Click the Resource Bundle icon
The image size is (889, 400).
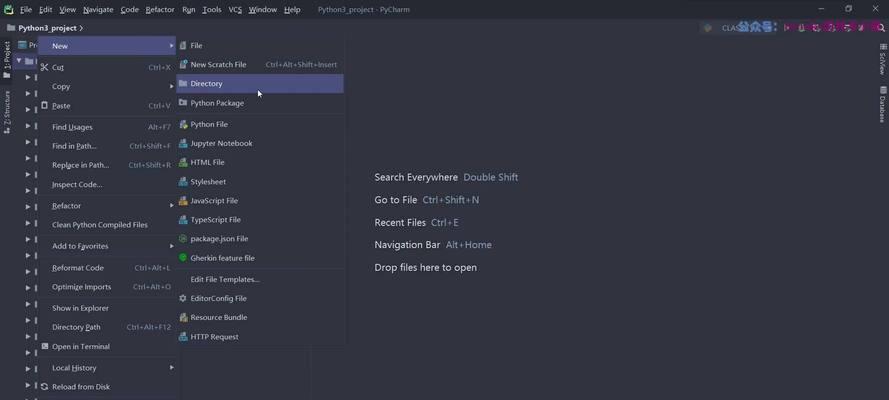tap(183, 317)
